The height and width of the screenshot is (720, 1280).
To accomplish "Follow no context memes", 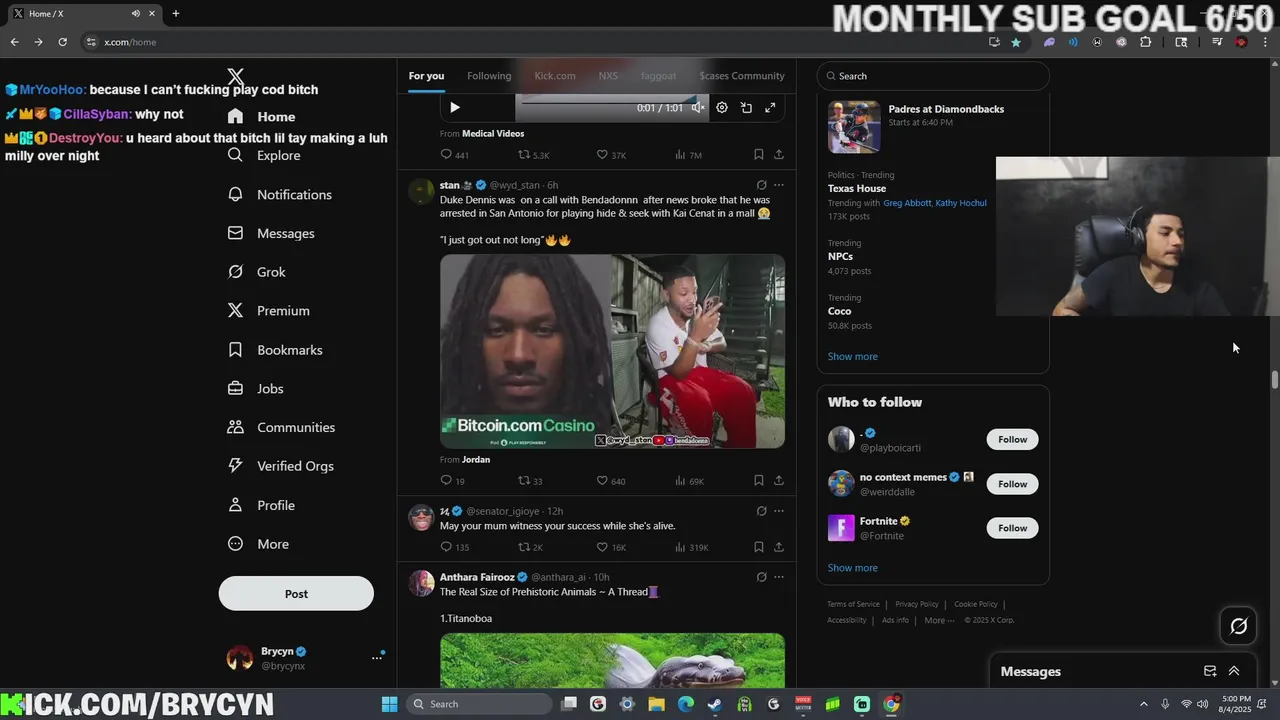I will click(1012, 484).
